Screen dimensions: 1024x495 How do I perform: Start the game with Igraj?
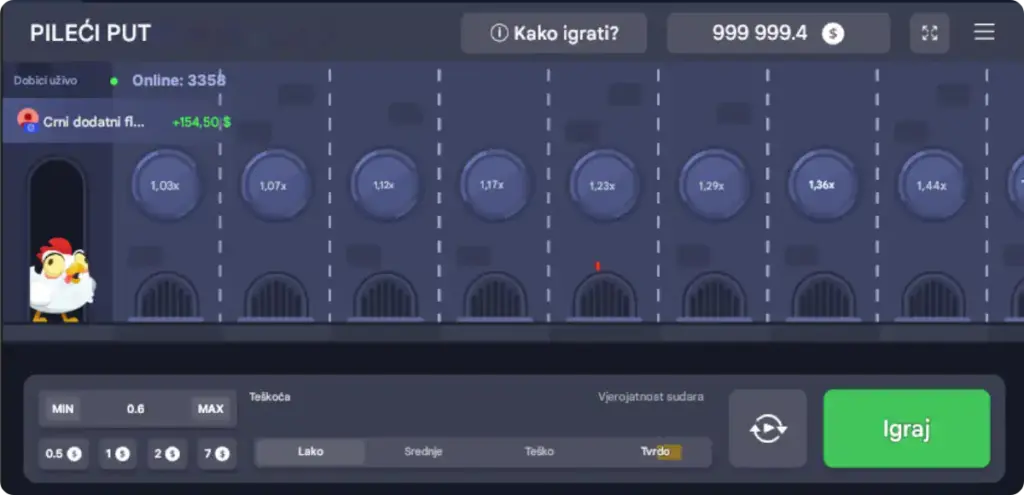coord(906,429)
